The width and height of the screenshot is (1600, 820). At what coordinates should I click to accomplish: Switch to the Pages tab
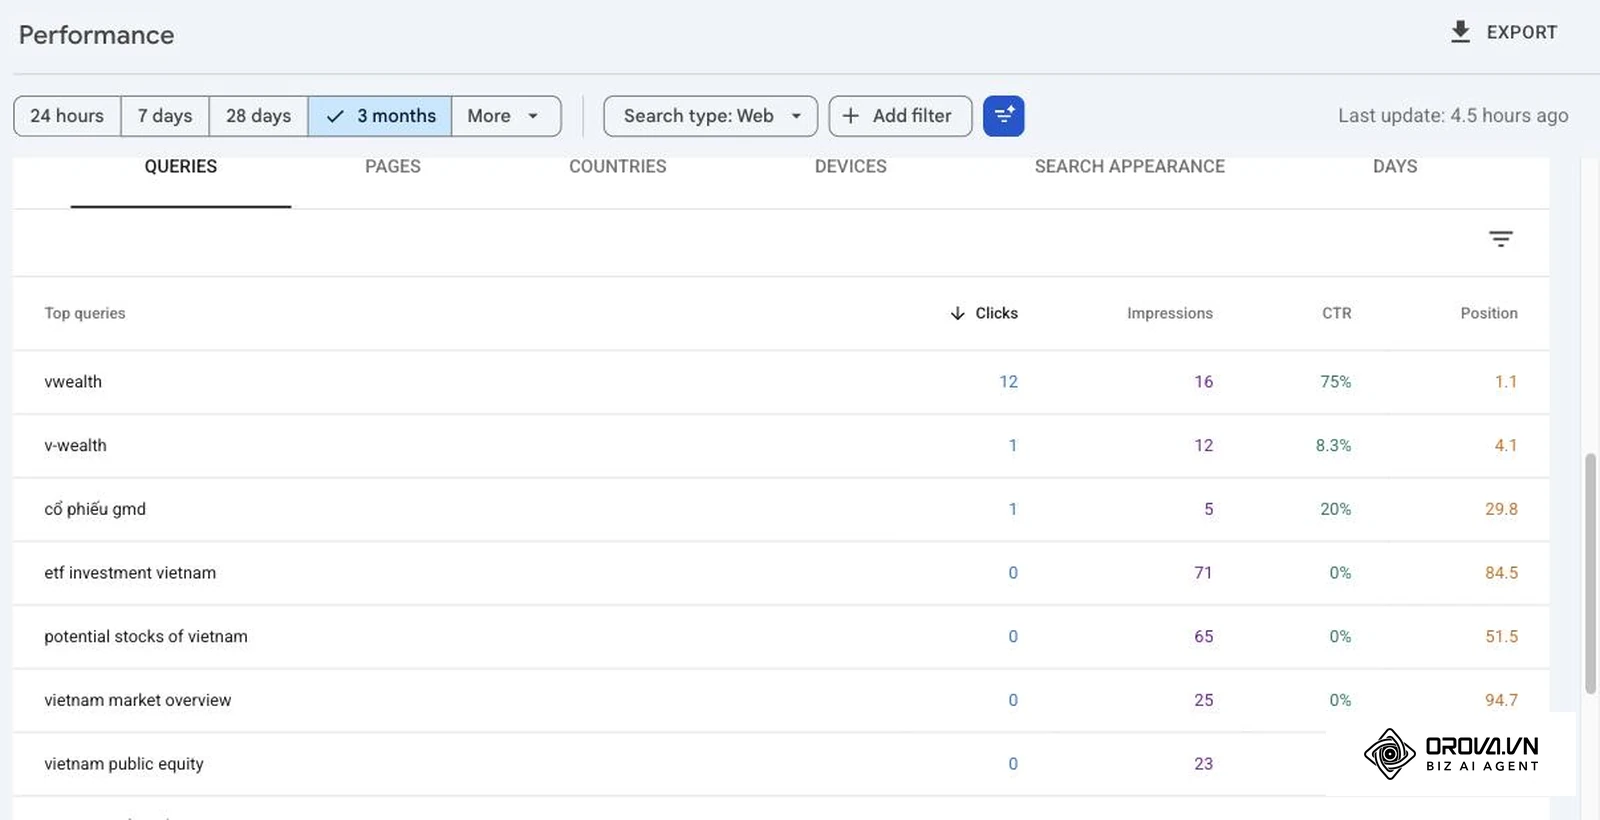[393, 167]
